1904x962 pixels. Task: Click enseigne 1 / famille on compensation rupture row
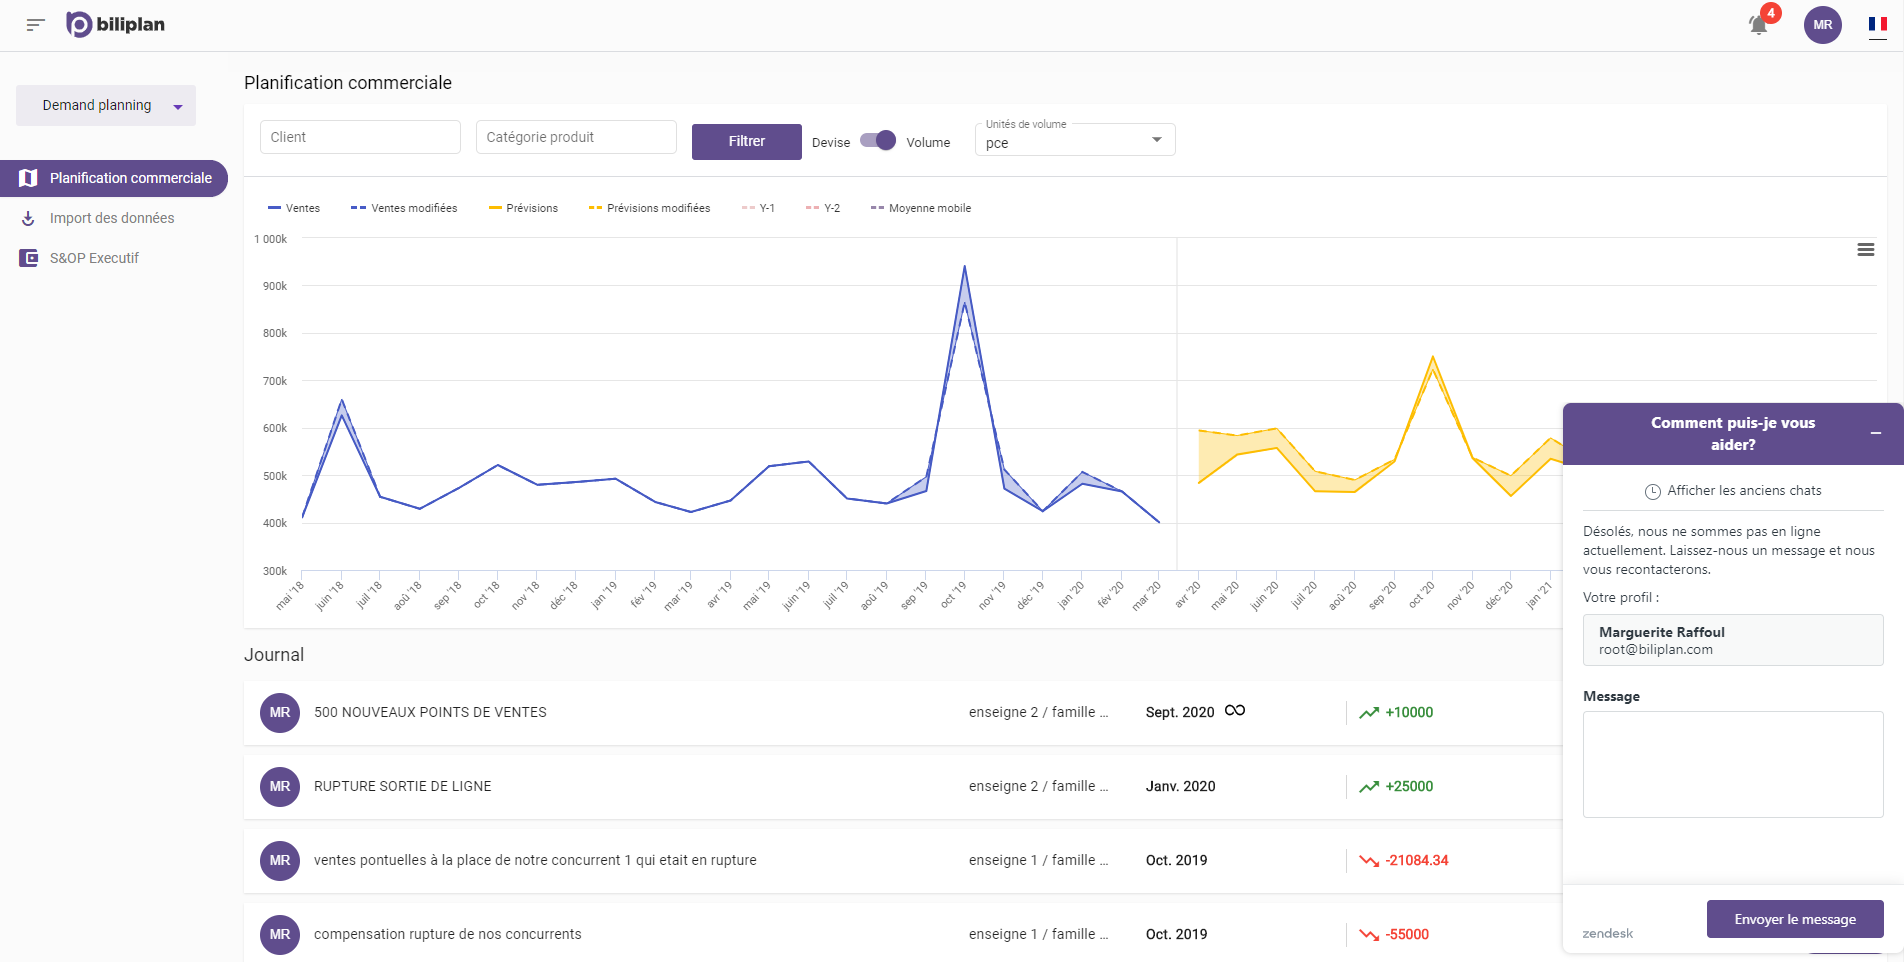(x=1038, y=935)
